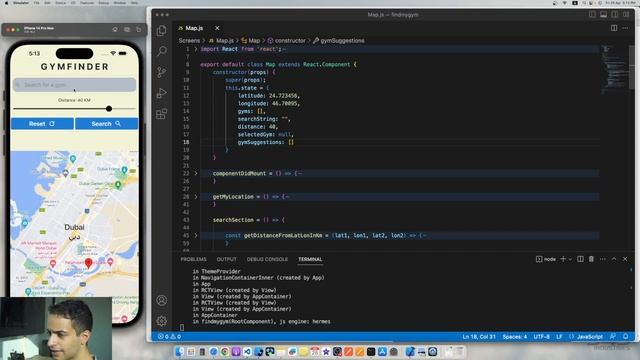Select the Map.js editor tab
Screen dimensions: 640x360
point(194,28)
